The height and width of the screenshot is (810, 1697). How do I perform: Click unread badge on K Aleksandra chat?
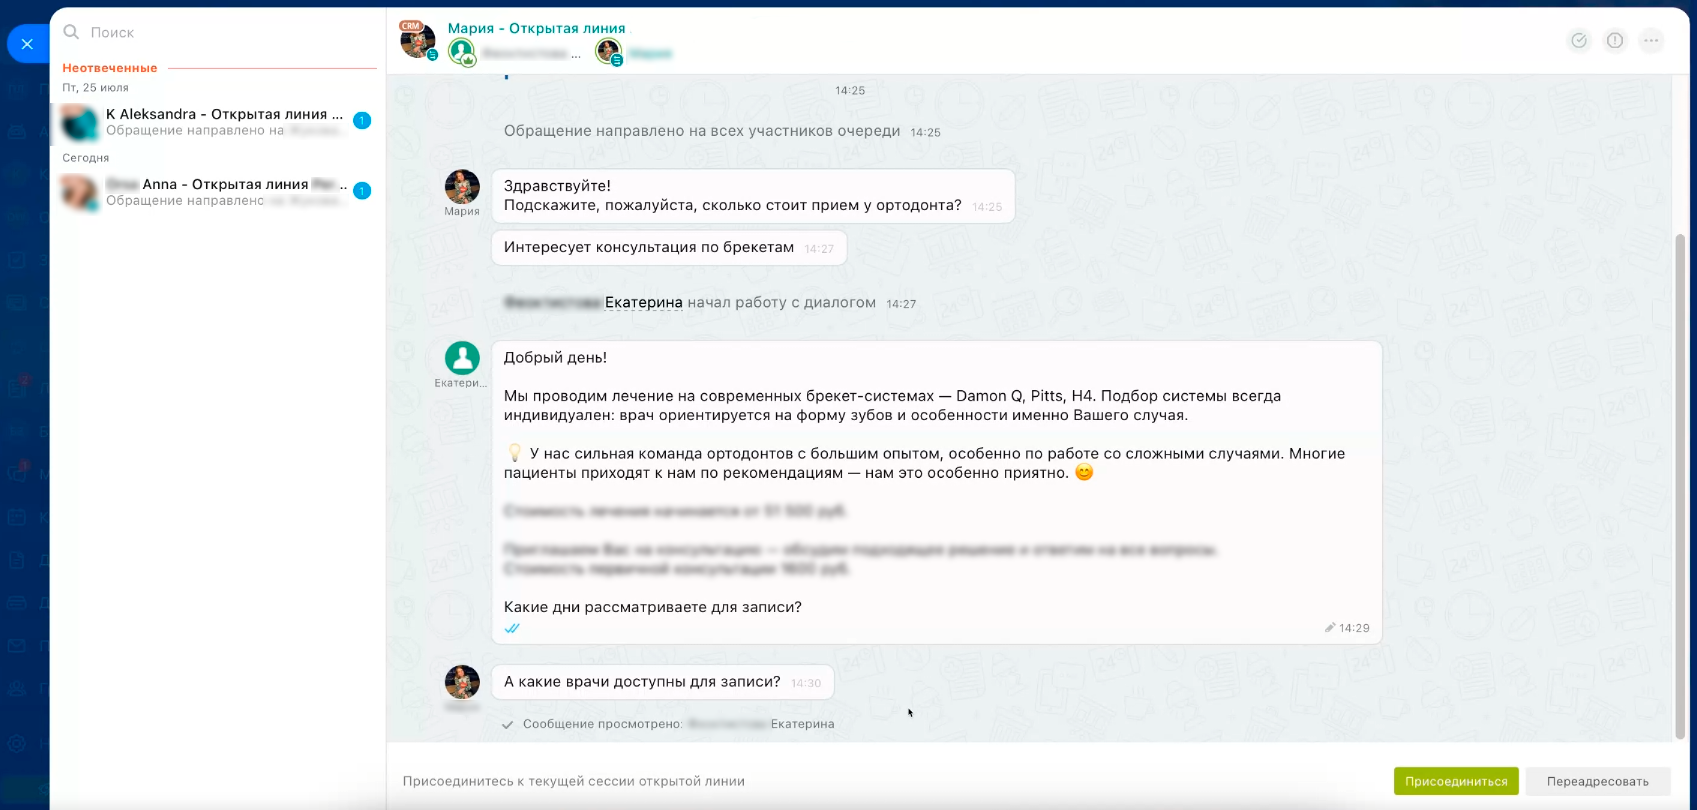pos(362,121)
